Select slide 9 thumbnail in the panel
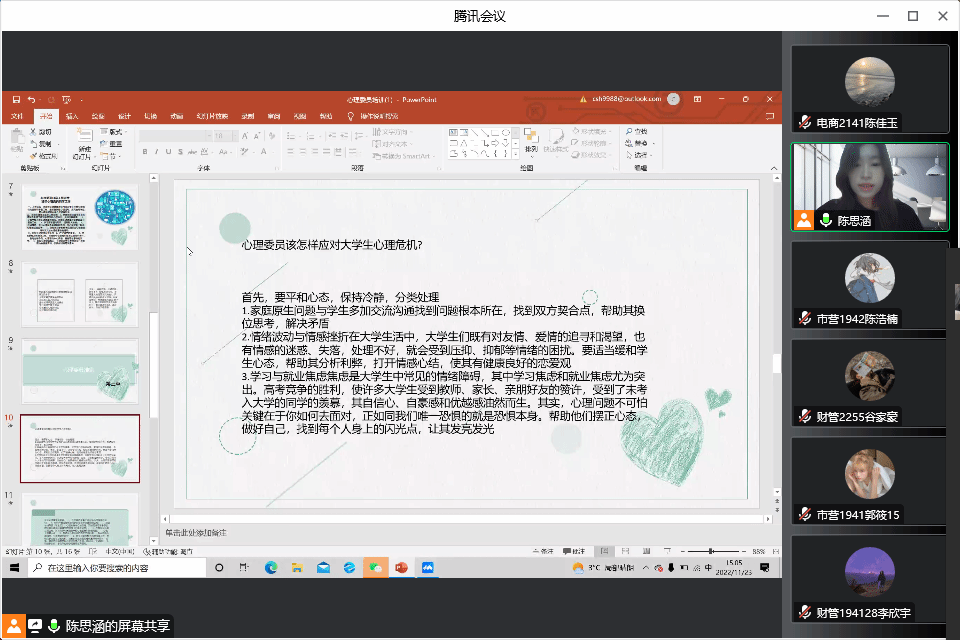 point(80,371)
